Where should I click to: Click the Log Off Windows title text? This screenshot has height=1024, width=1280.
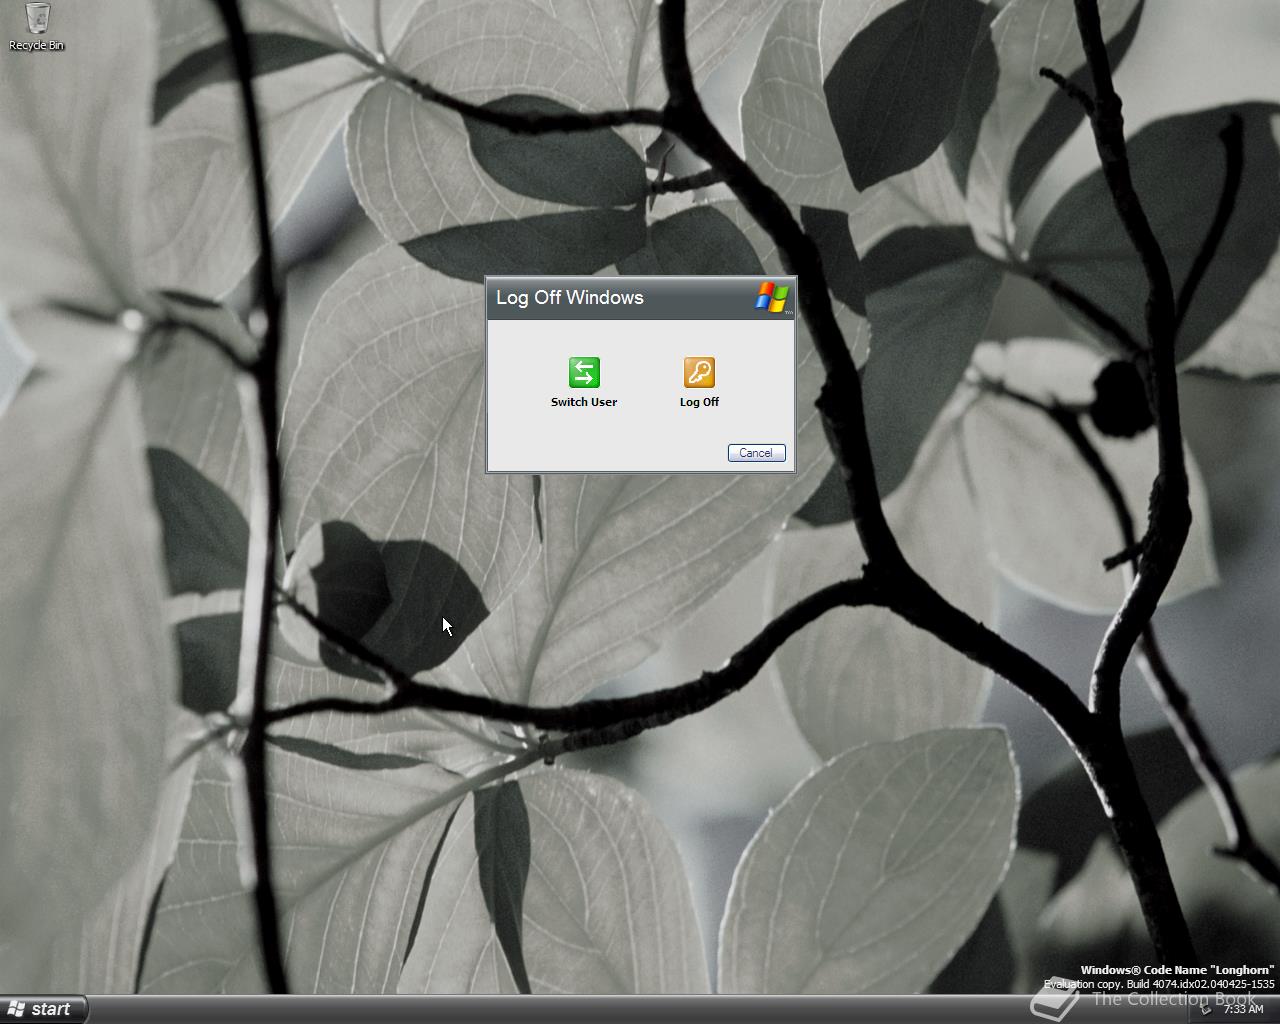coord(570,297)
